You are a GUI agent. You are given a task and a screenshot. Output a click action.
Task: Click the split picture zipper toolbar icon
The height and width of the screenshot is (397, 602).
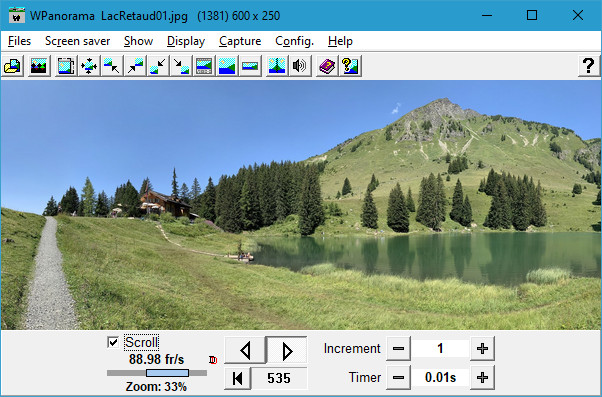(x=277, y=66)
